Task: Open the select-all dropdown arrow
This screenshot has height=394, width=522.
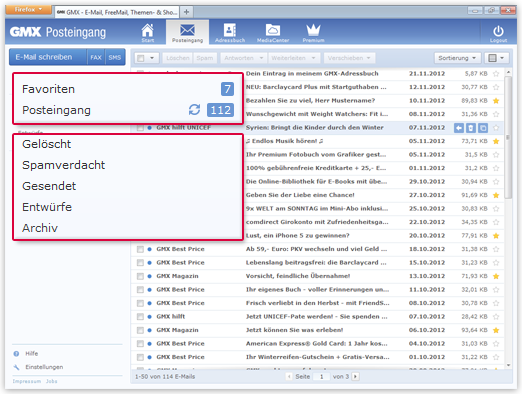Action: [x=152, y=58]
